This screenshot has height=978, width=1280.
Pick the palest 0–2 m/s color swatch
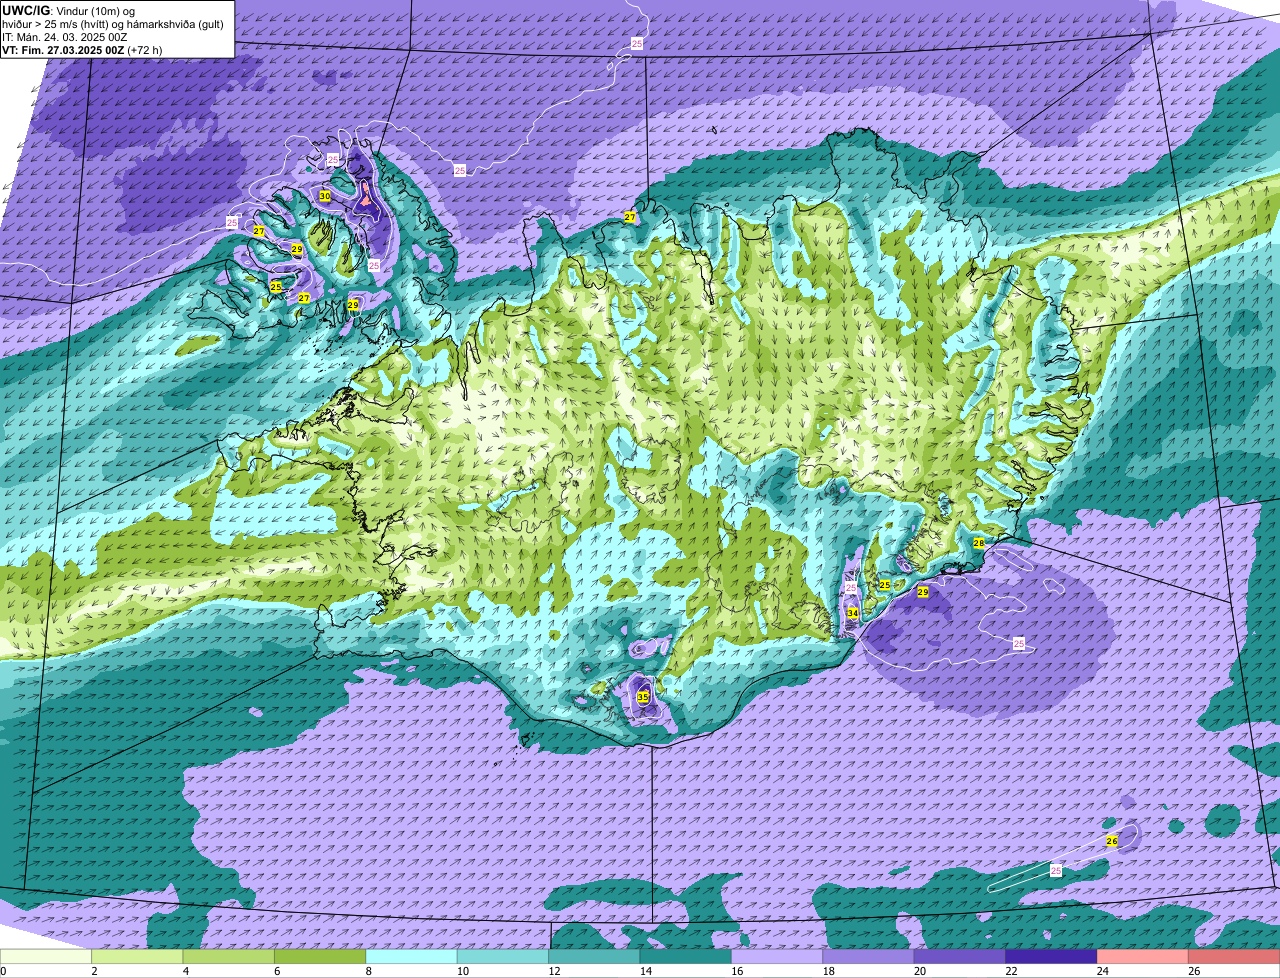tap(46, 957)
